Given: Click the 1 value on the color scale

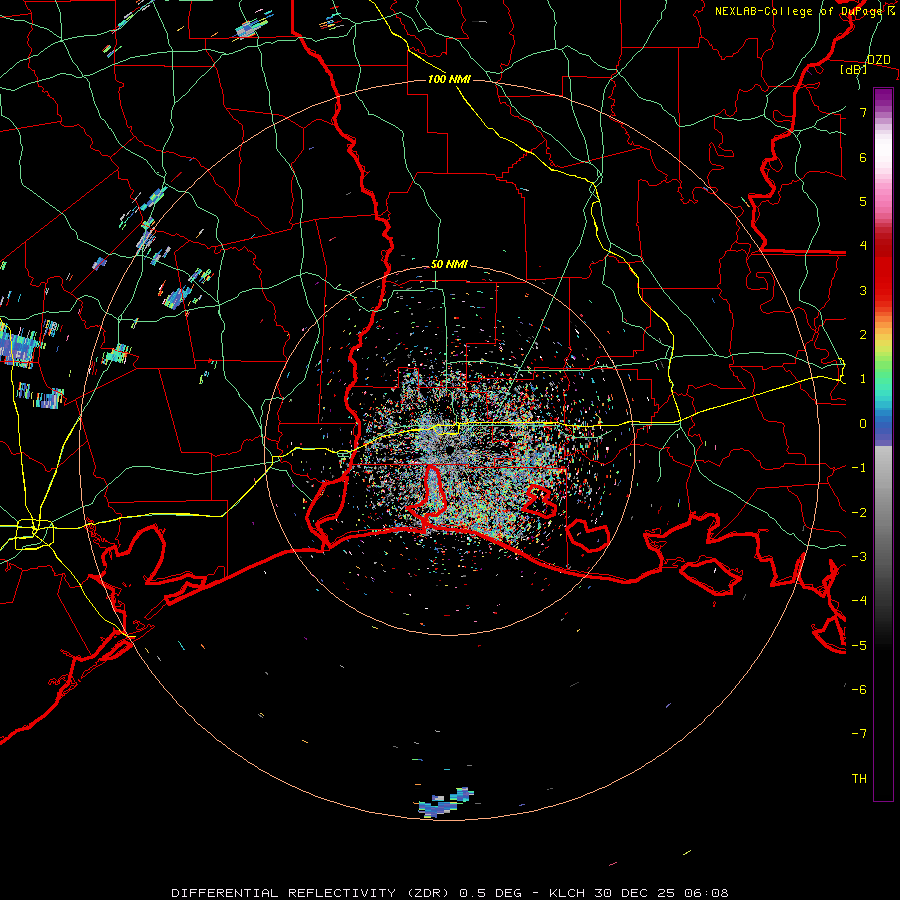Looking at the screenshot, I should (863, 379).
